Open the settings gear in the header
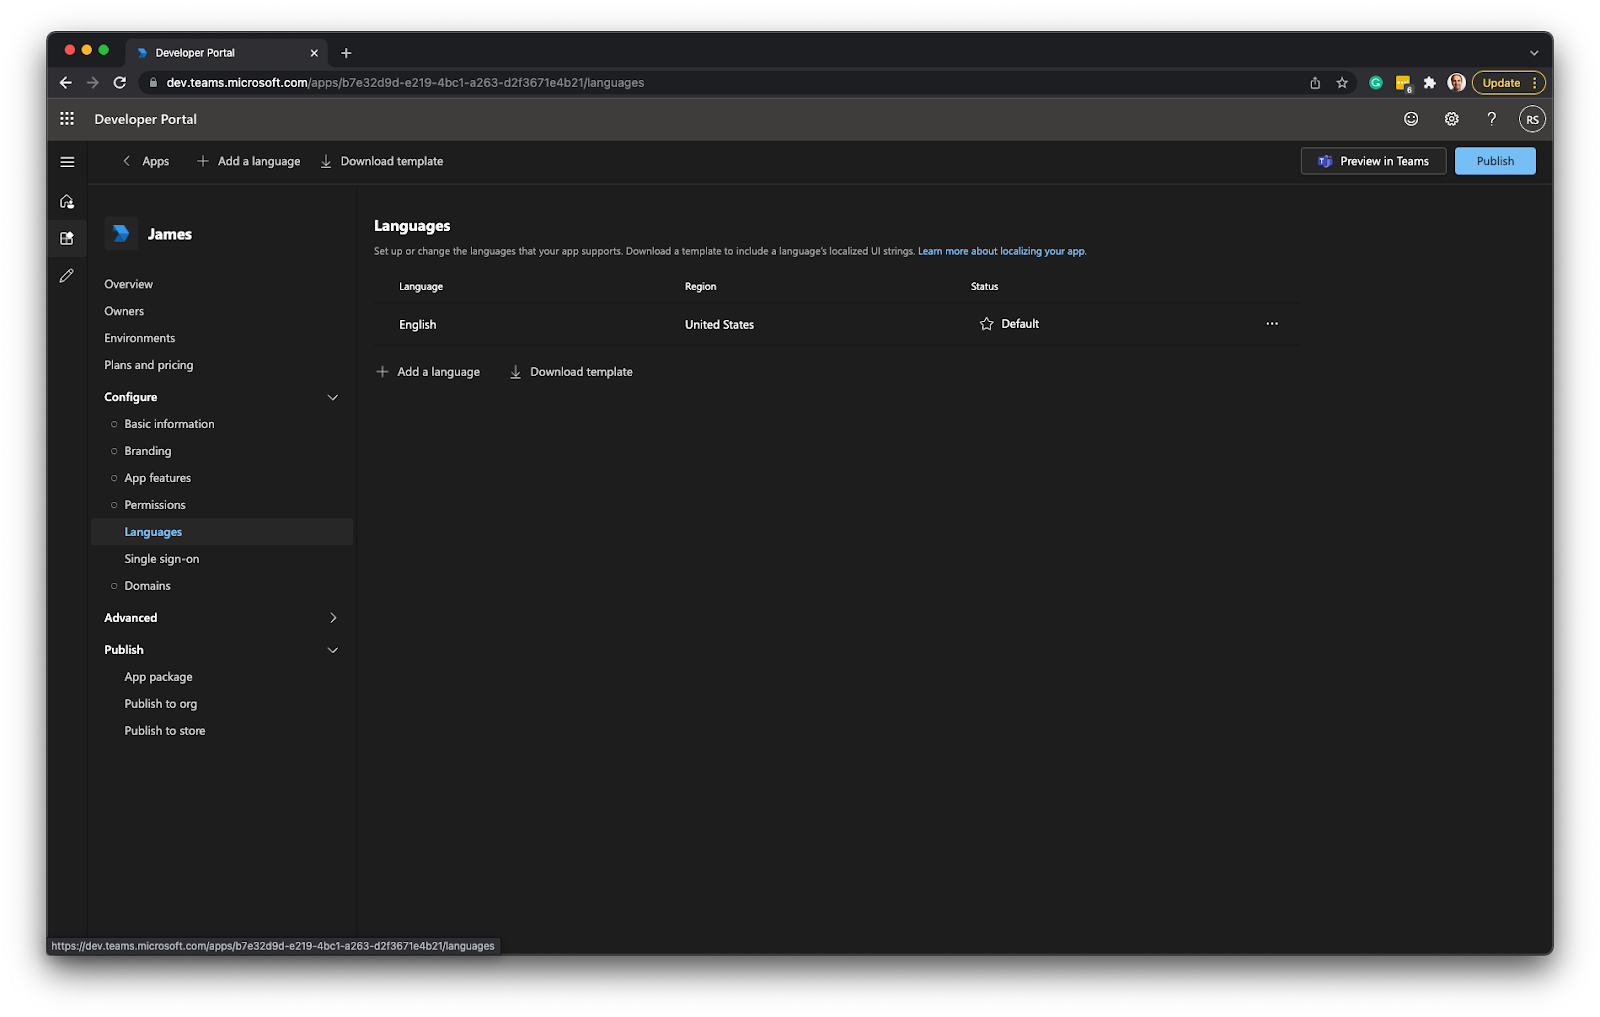 [x=1451, y=118]
